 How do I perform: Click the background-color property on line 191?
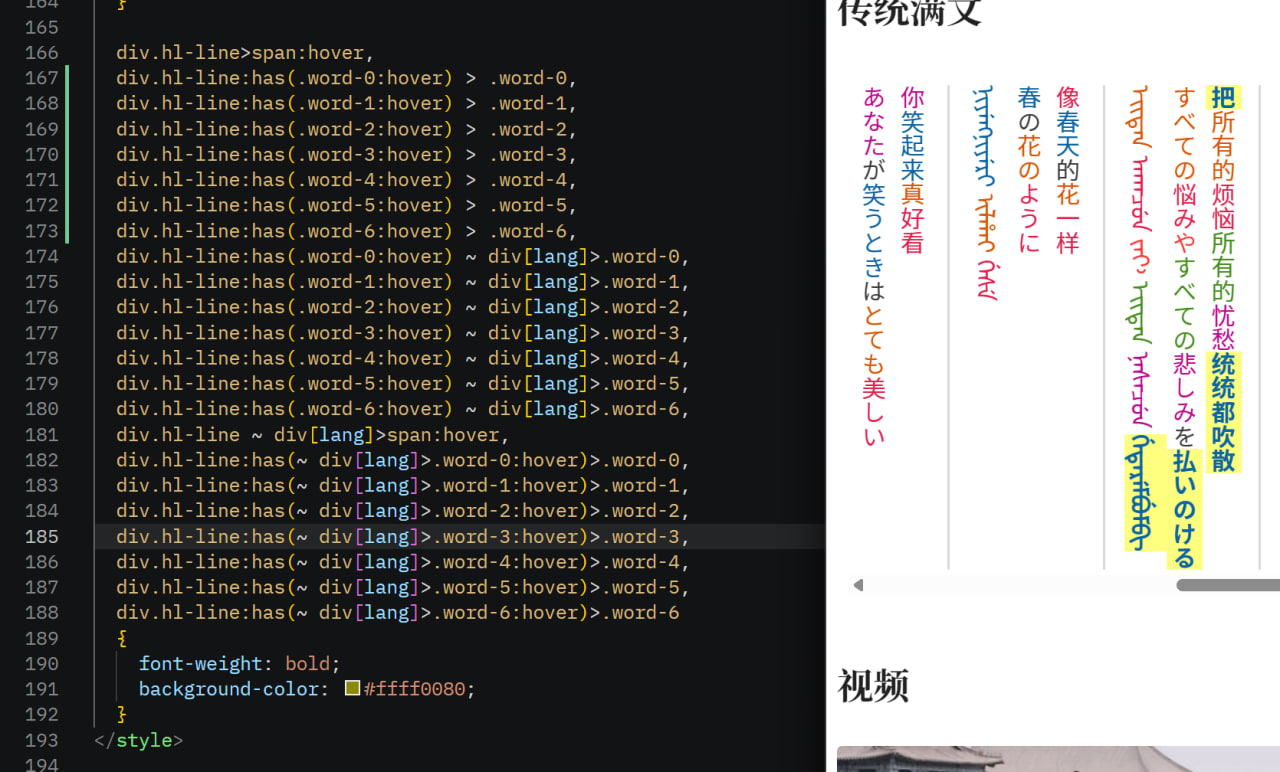click(x=228, y=688)
